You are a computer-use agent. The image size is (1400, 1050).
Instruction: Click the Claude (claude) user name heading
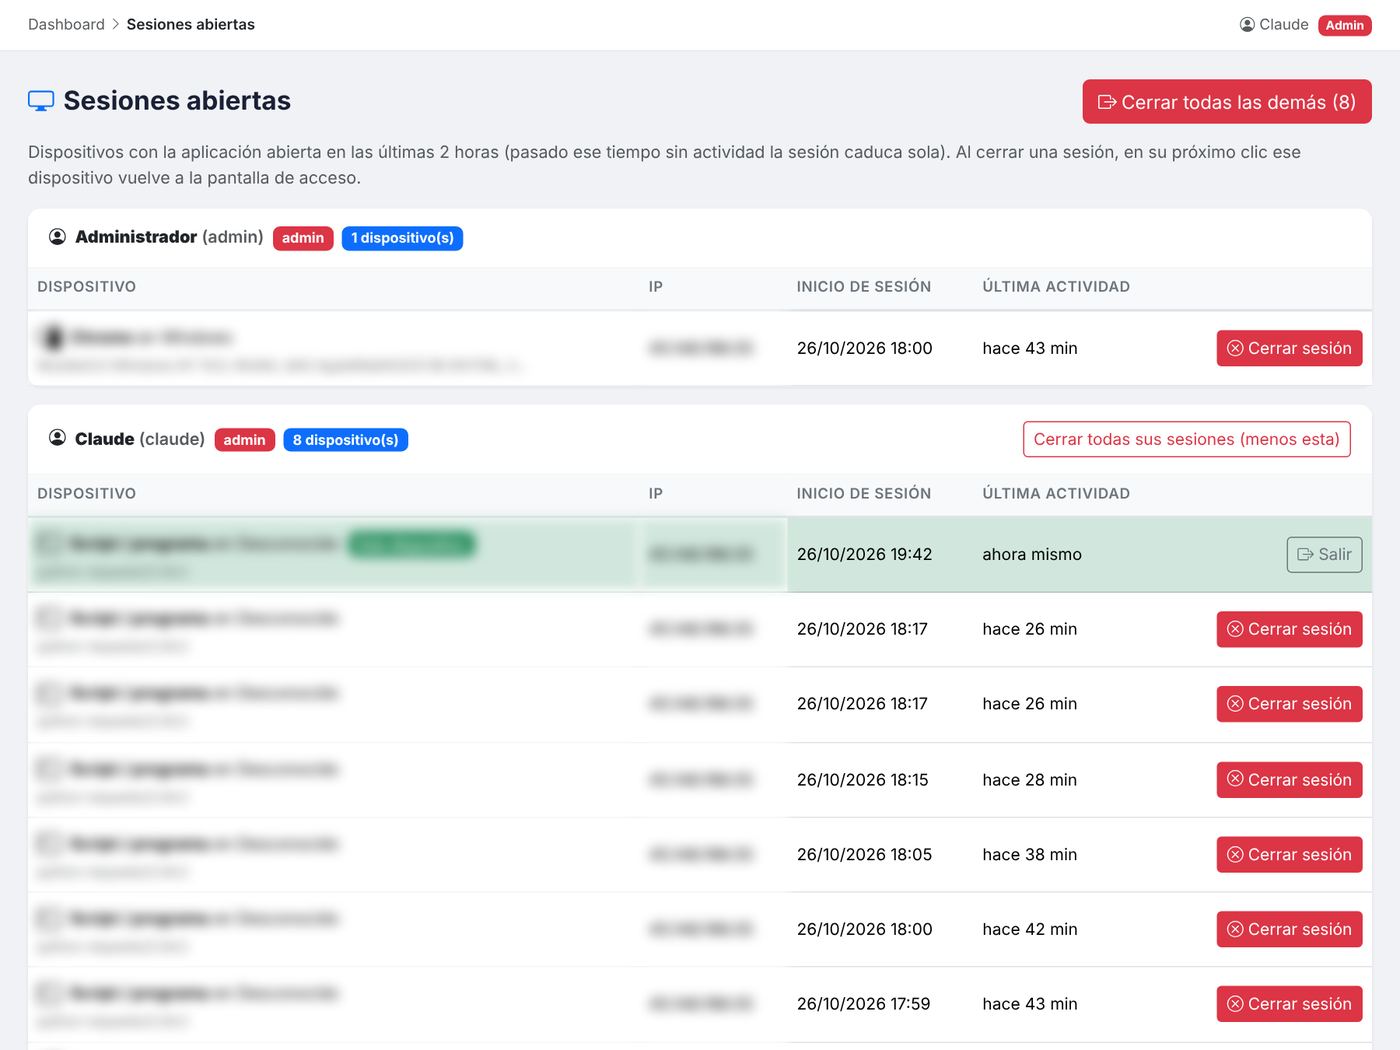[140, 439]
